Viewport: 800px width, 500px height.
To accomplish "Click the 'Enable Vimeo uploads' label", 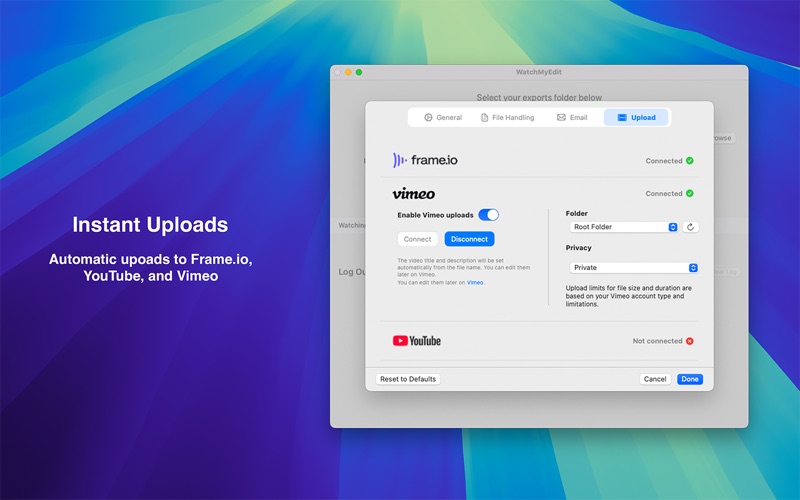I will pyautogui.click(x=435, y=215).
